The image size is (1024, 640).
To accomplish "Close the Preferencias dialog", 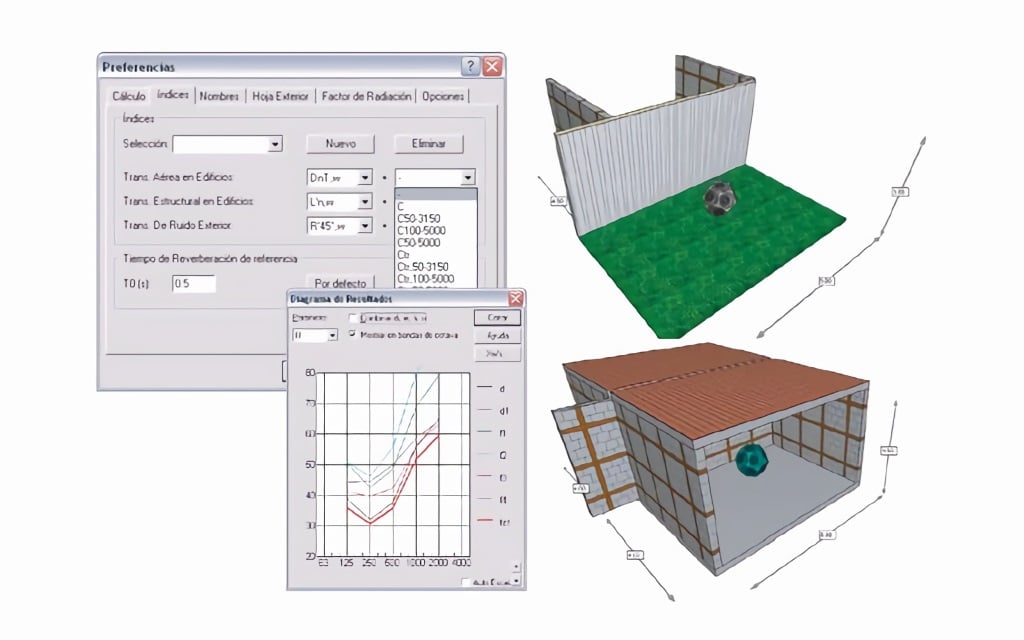I will (492, 67).
